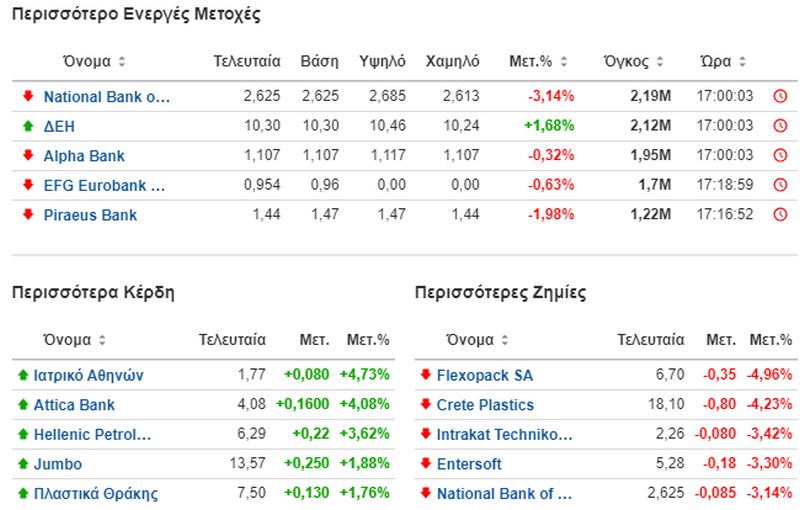Click the red down arrow beside Alpha Bank
The width and height of the screenshot is (800, 510).
[28, 155]
